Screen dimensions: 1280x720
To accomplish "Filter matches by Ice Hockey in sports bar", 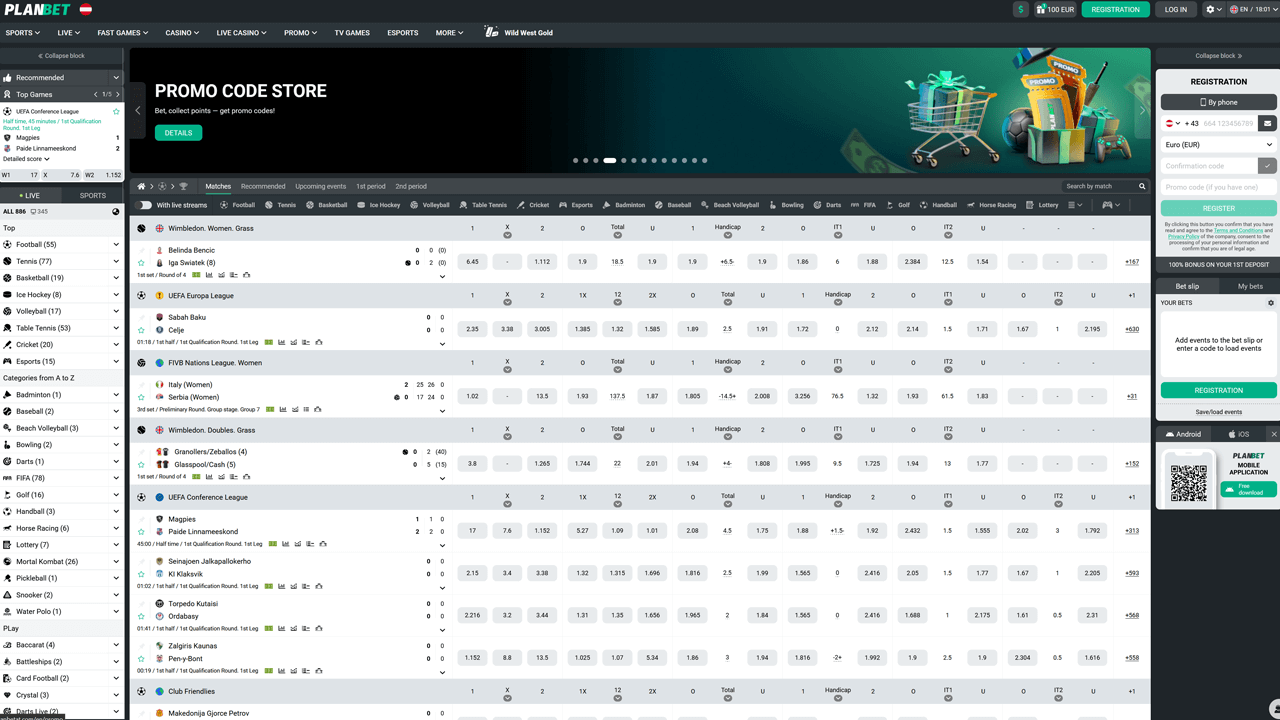I will [378, 205].
